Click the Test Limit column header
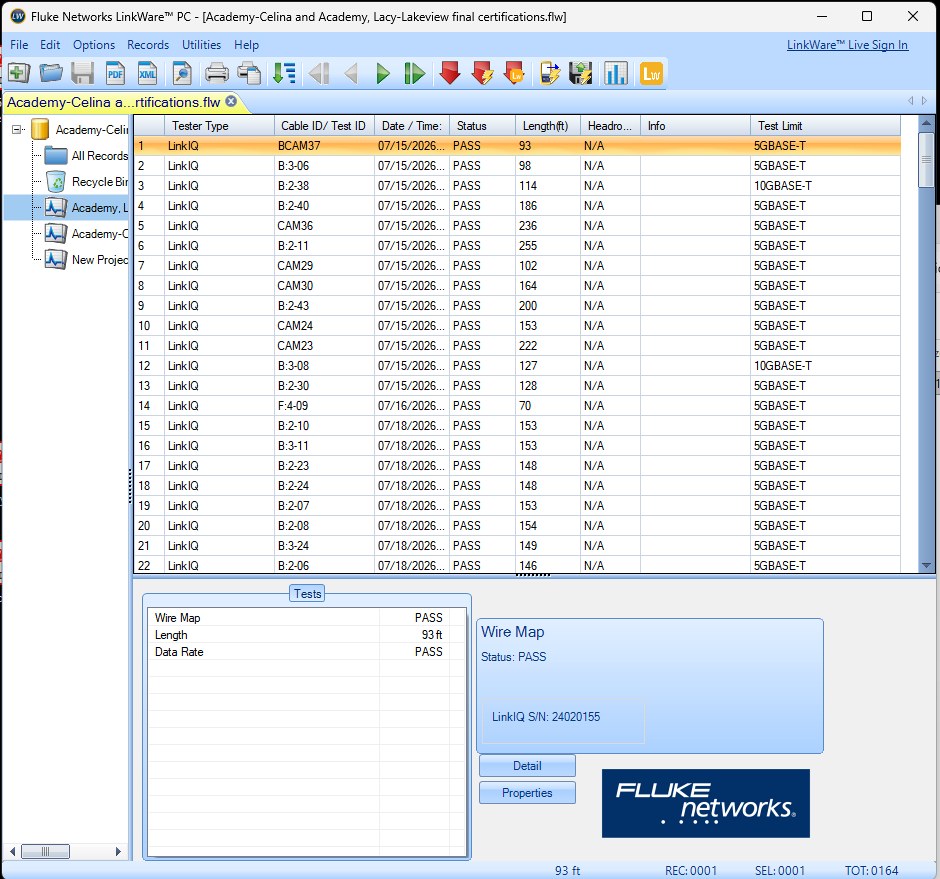The width and height of the screenshot is (940, 879). point(825,126)
